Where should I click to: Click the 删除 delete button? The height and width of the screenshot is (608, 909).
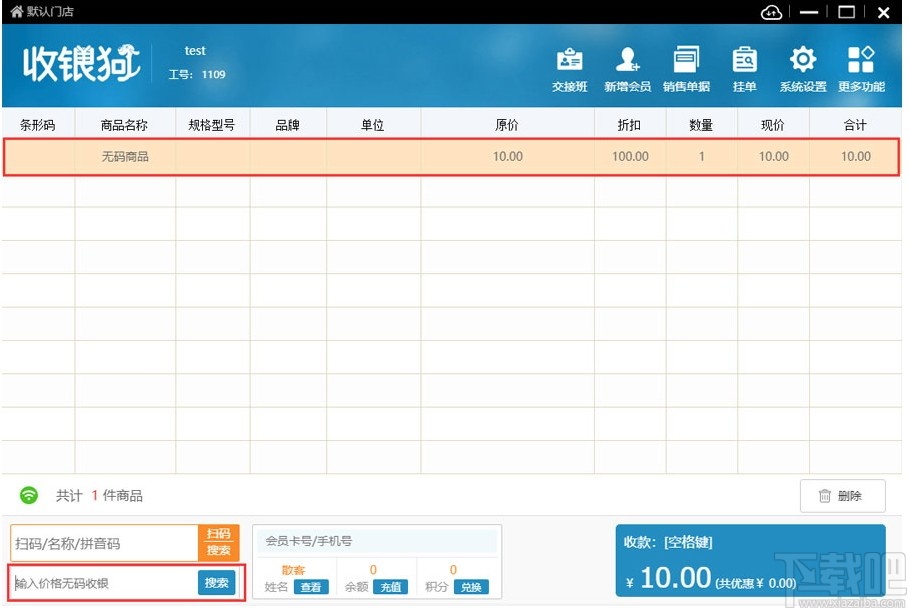point(842,495)
